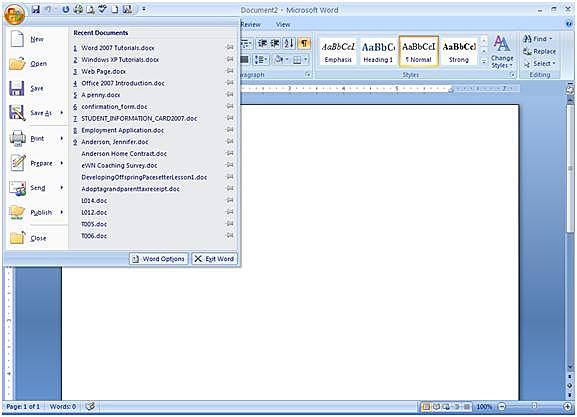Switch to Print Layout view button
This screenshot has height=417, width=577.
(x=426, y=407)
